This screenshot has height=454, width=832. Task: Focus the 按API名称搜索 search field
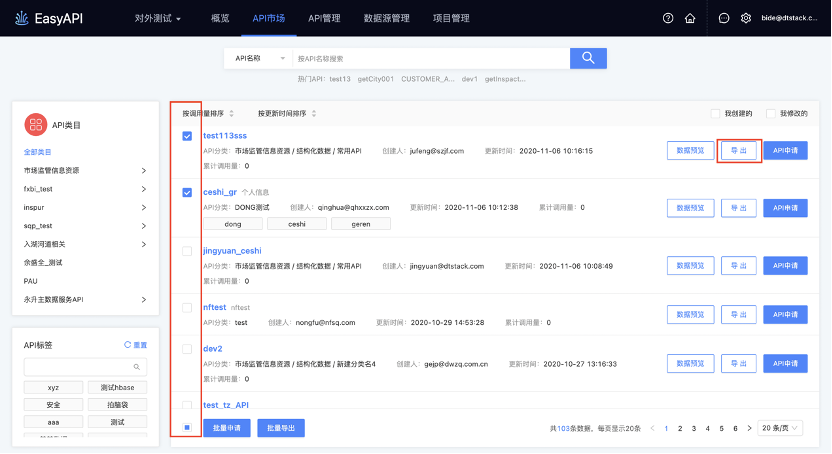(x=431, y=58)
